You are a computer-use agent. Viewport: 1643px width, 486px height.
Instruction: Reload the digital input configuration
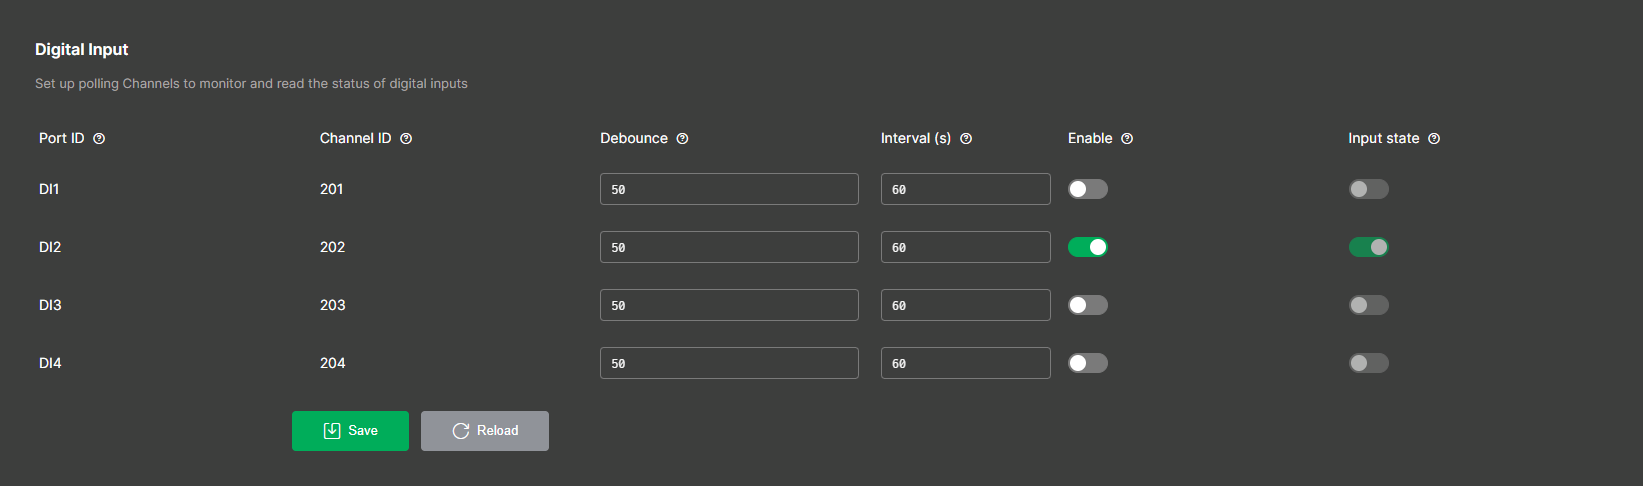(x=485, y=431)
